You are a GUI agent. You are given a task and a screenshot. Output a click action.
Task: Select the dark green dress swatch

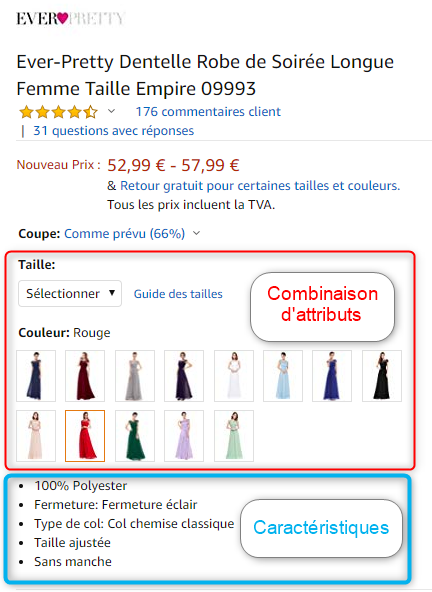pos(135,436)
